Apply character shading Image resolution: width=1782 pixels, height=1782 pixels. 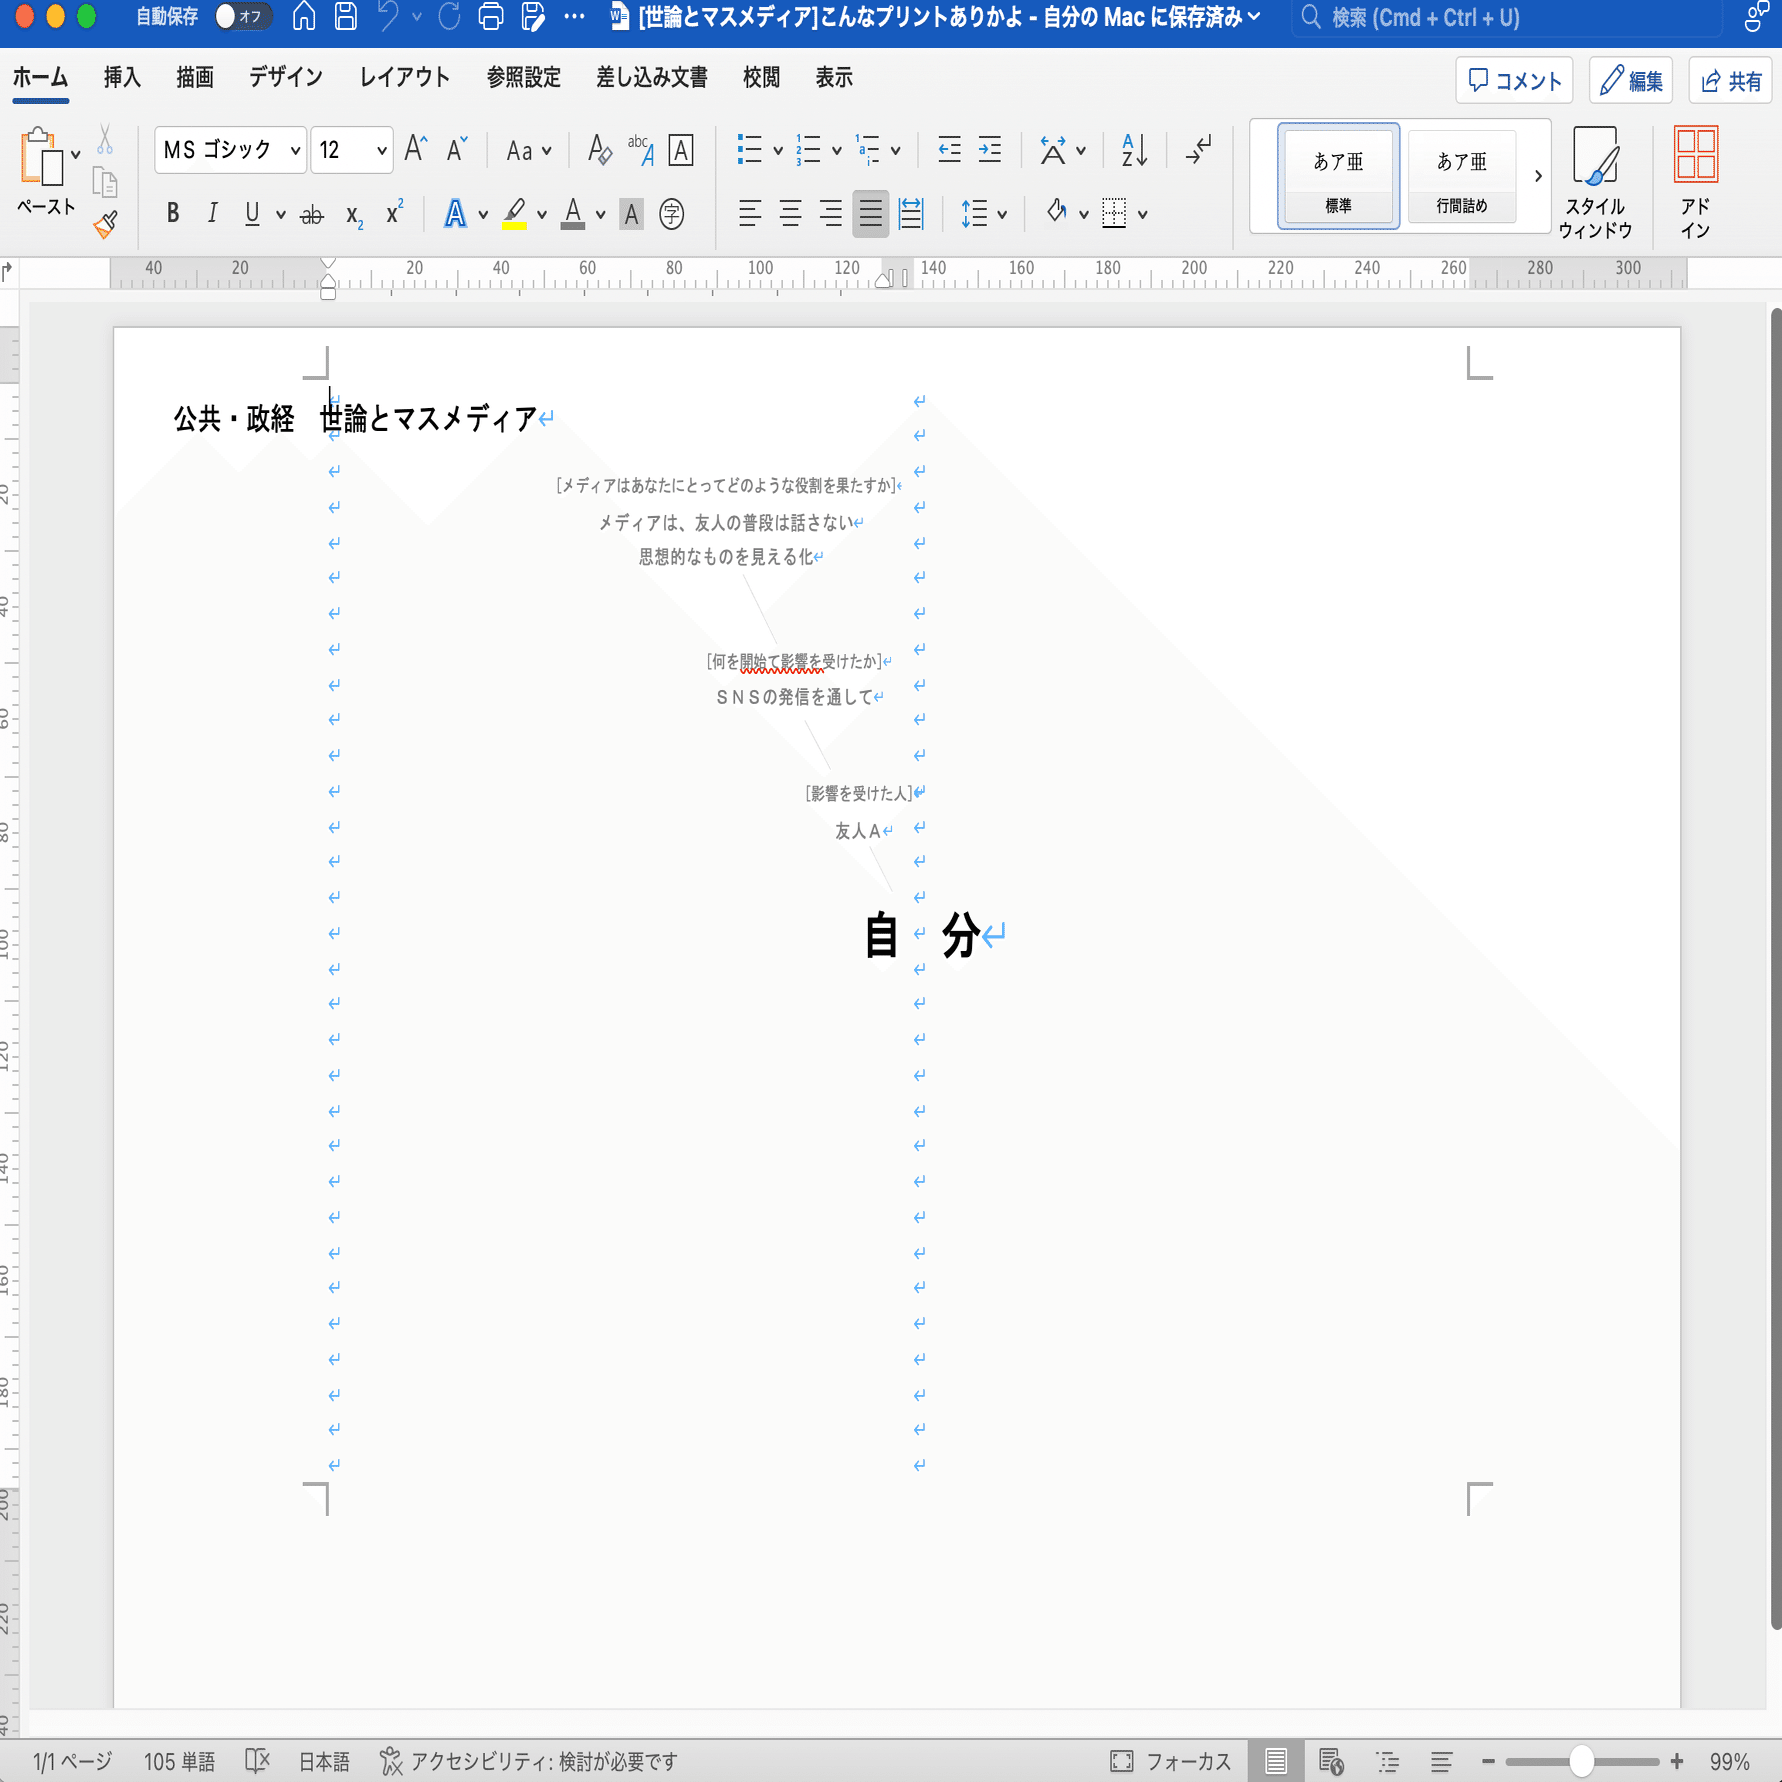(x=631, y=214)
